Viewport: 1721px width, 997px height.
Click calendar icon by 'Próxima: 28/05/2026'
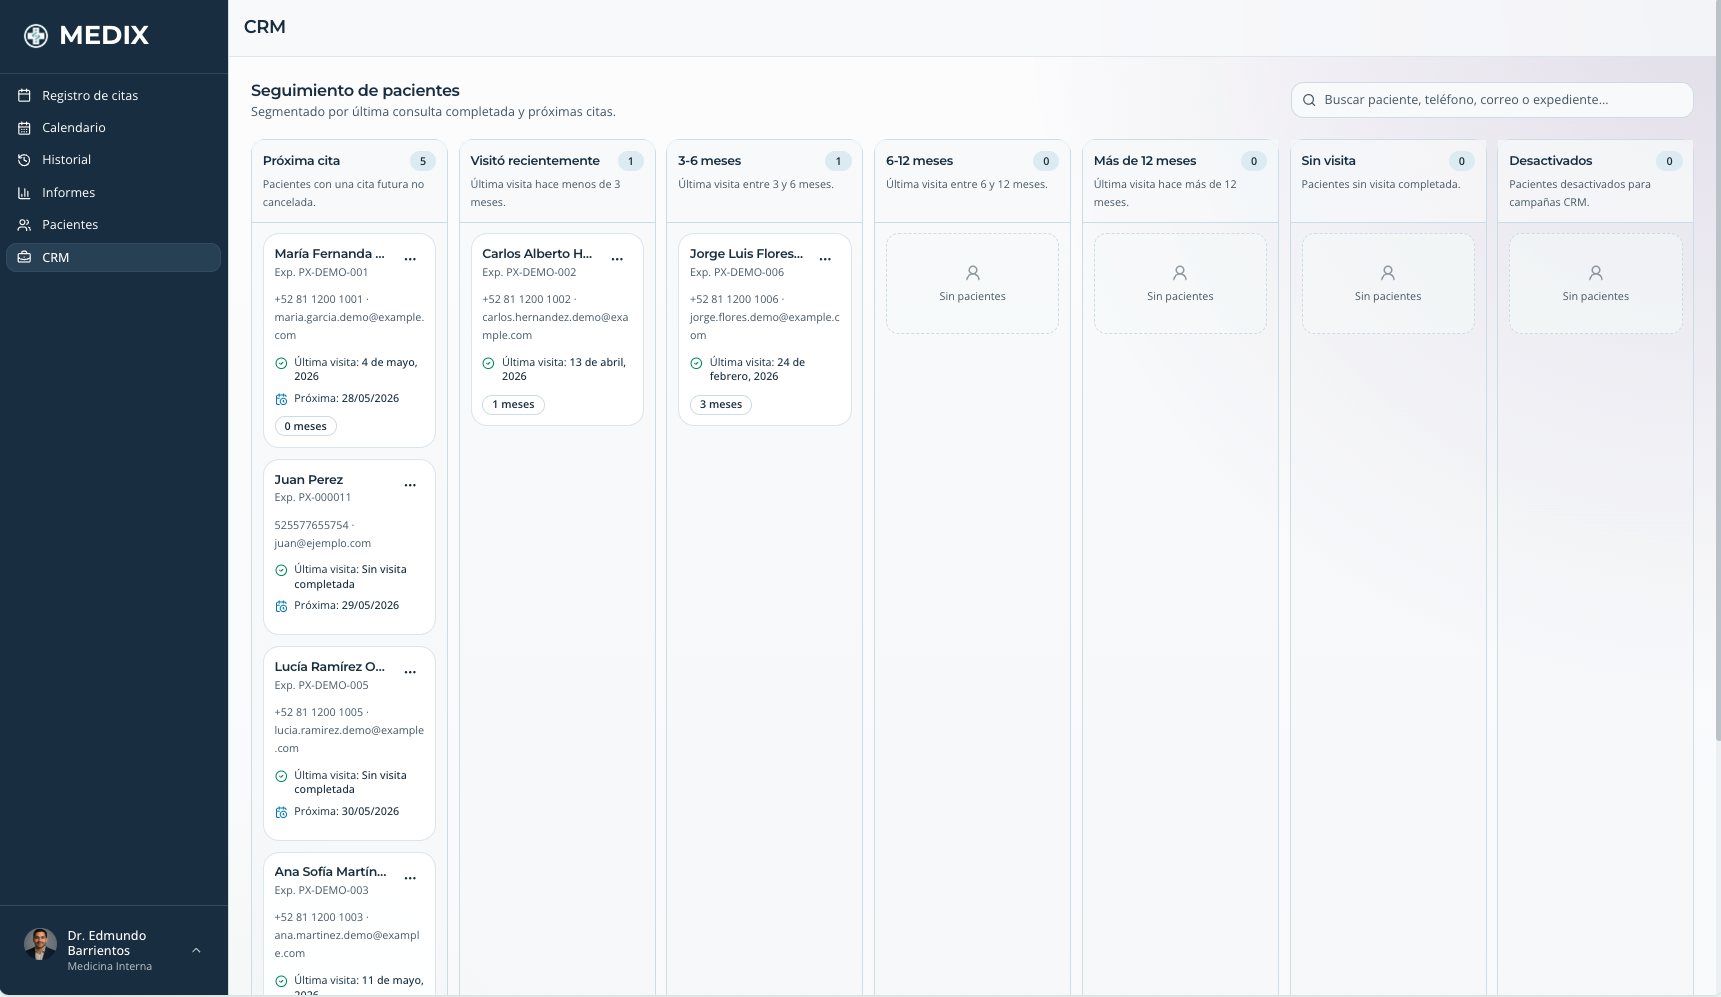click(281, 399)
